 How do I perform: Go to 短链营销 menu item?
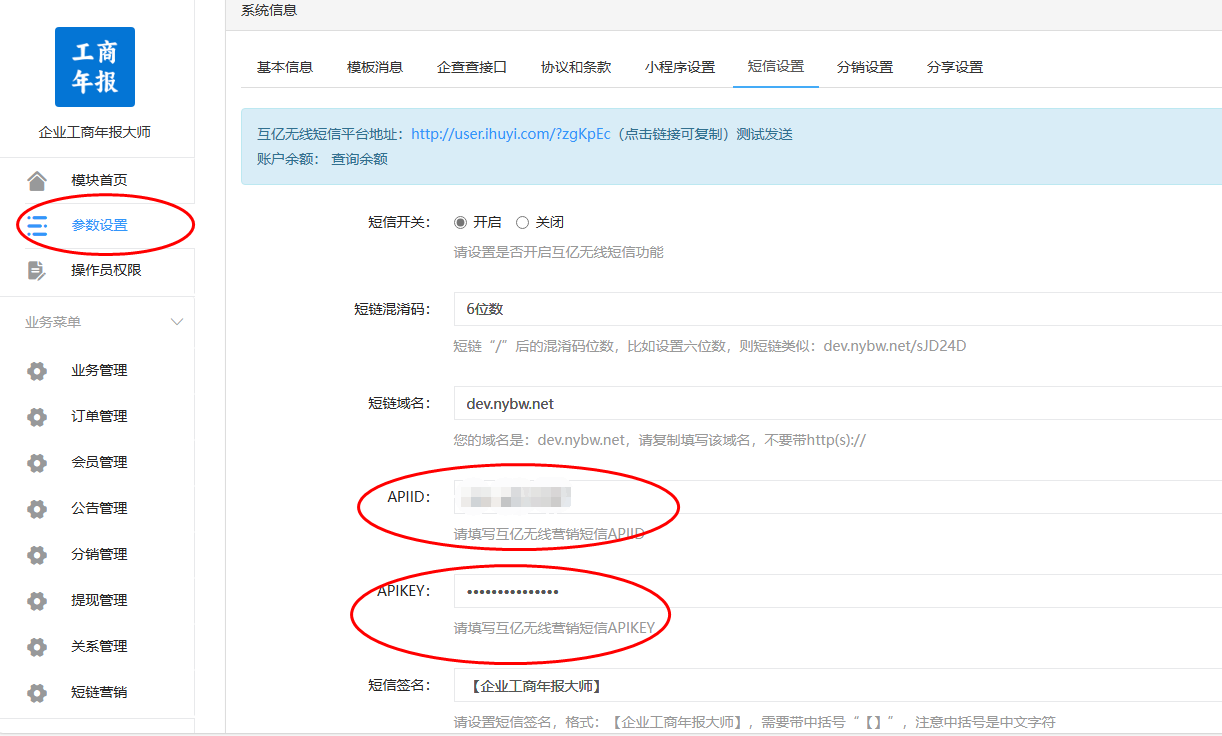point(97,692)
